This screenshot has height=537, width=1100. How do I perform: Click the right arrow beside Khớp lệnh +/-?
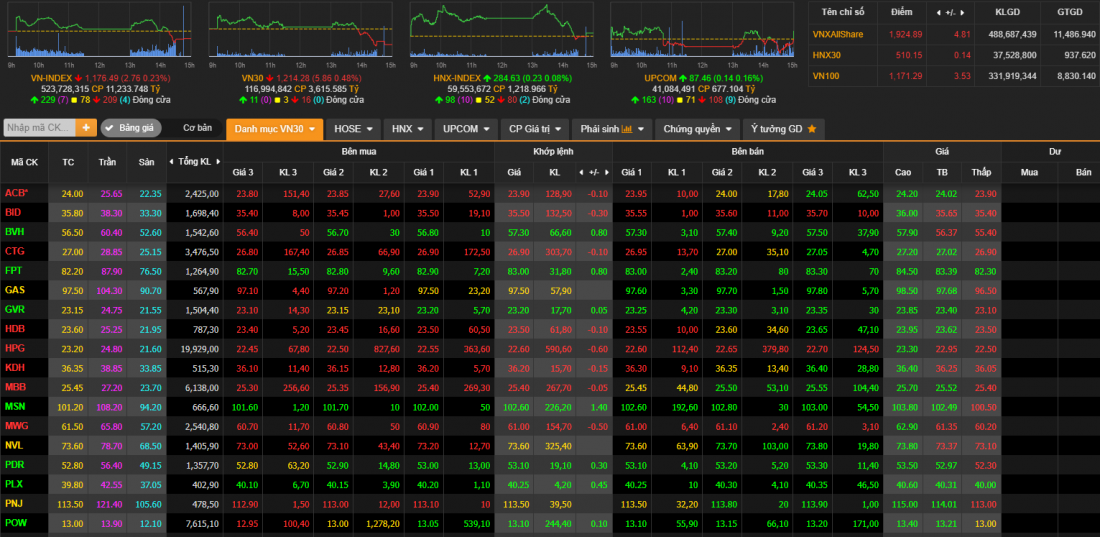click(605, 173)
